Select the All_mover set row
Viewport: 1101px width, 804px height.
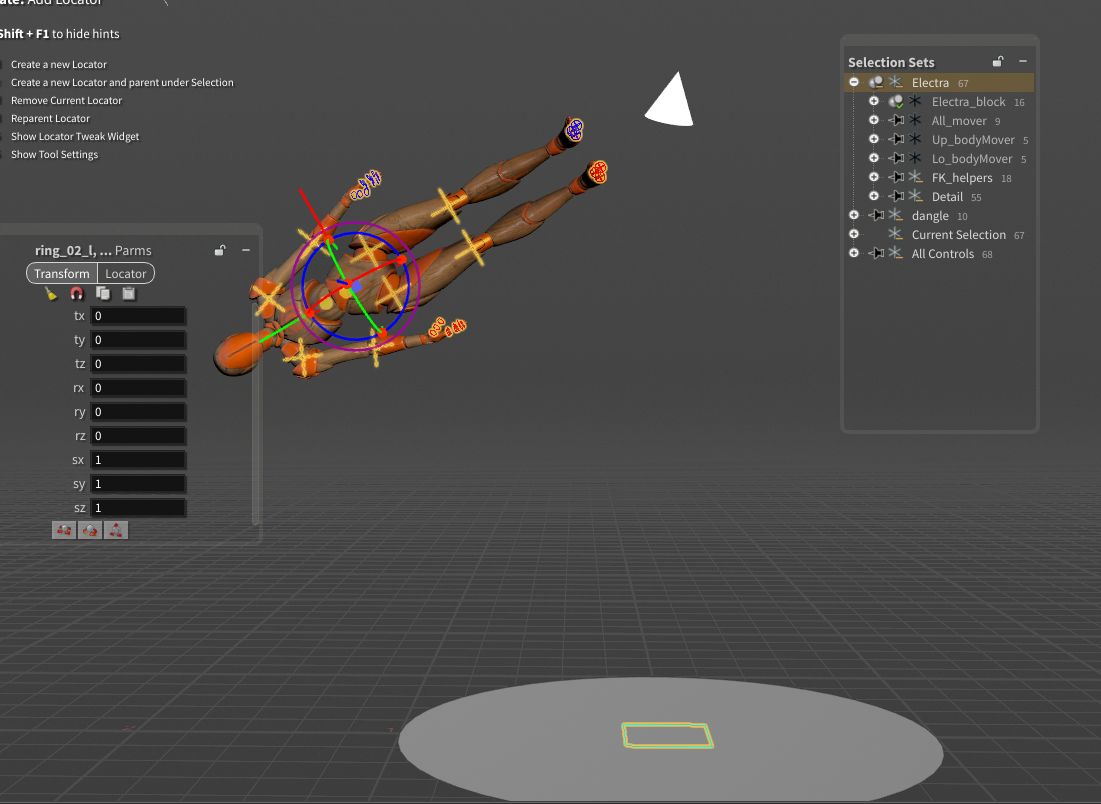(939, 121)
